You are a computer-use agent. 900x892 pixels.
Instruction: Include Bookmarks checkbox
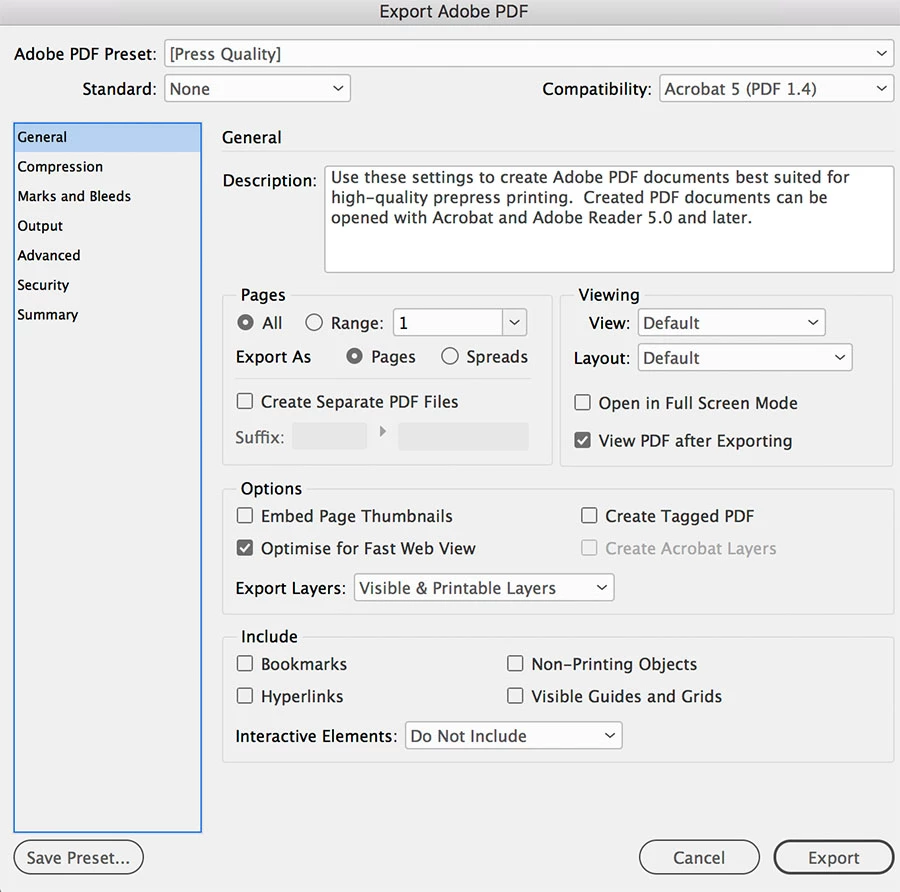click(x=245, y=664)
